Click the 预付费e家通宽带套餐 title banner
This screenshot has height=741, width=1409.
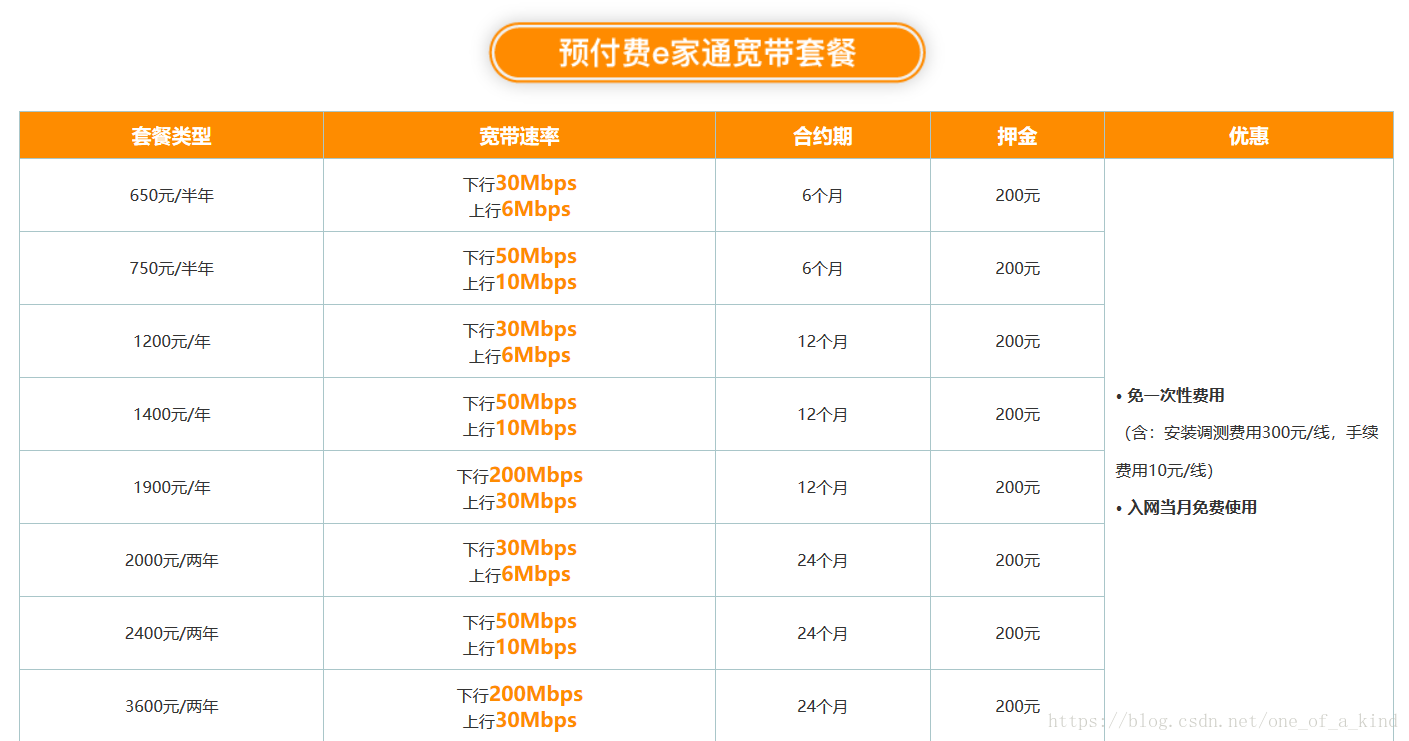point(706,52)
